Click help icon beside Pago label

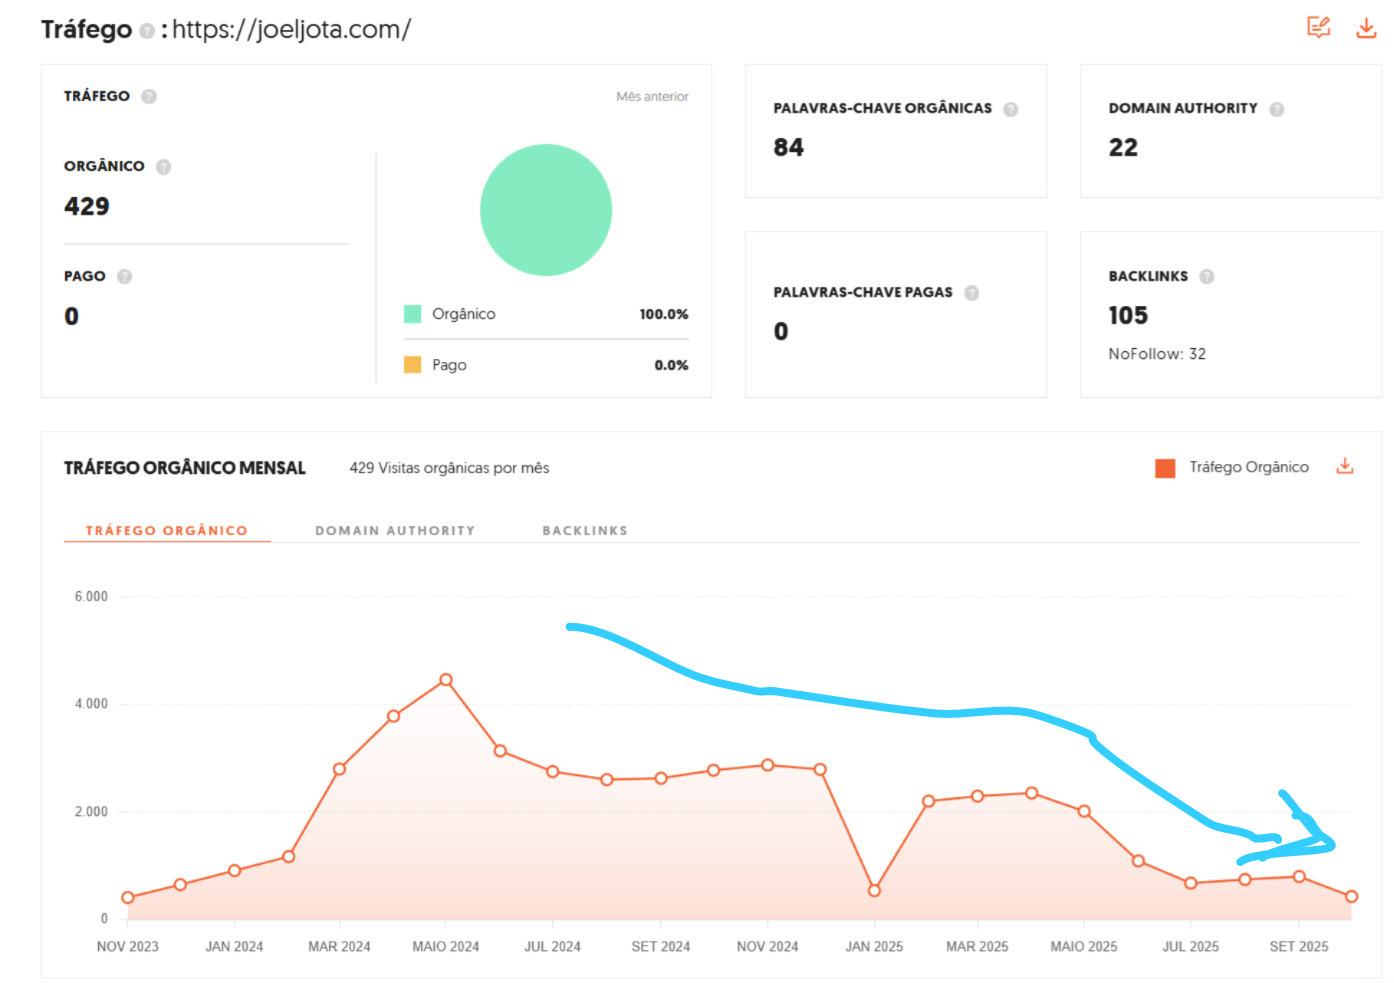124,277
